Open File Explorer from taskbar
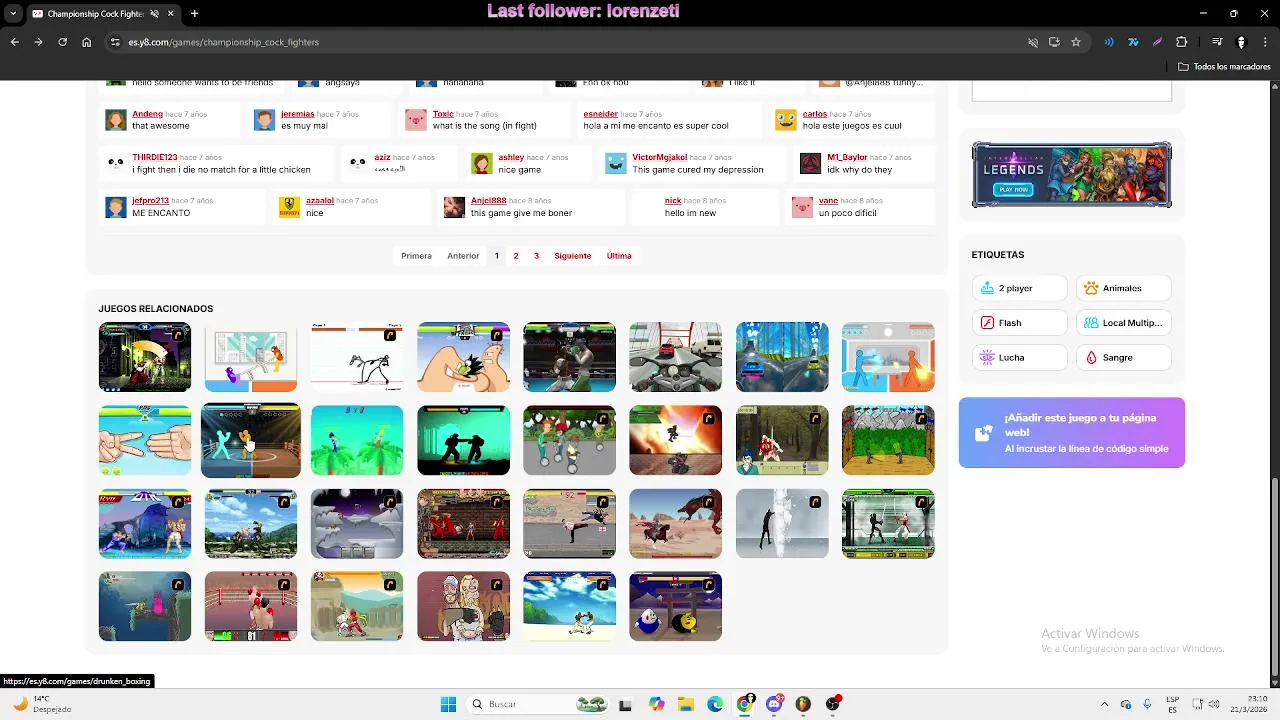 686,704
